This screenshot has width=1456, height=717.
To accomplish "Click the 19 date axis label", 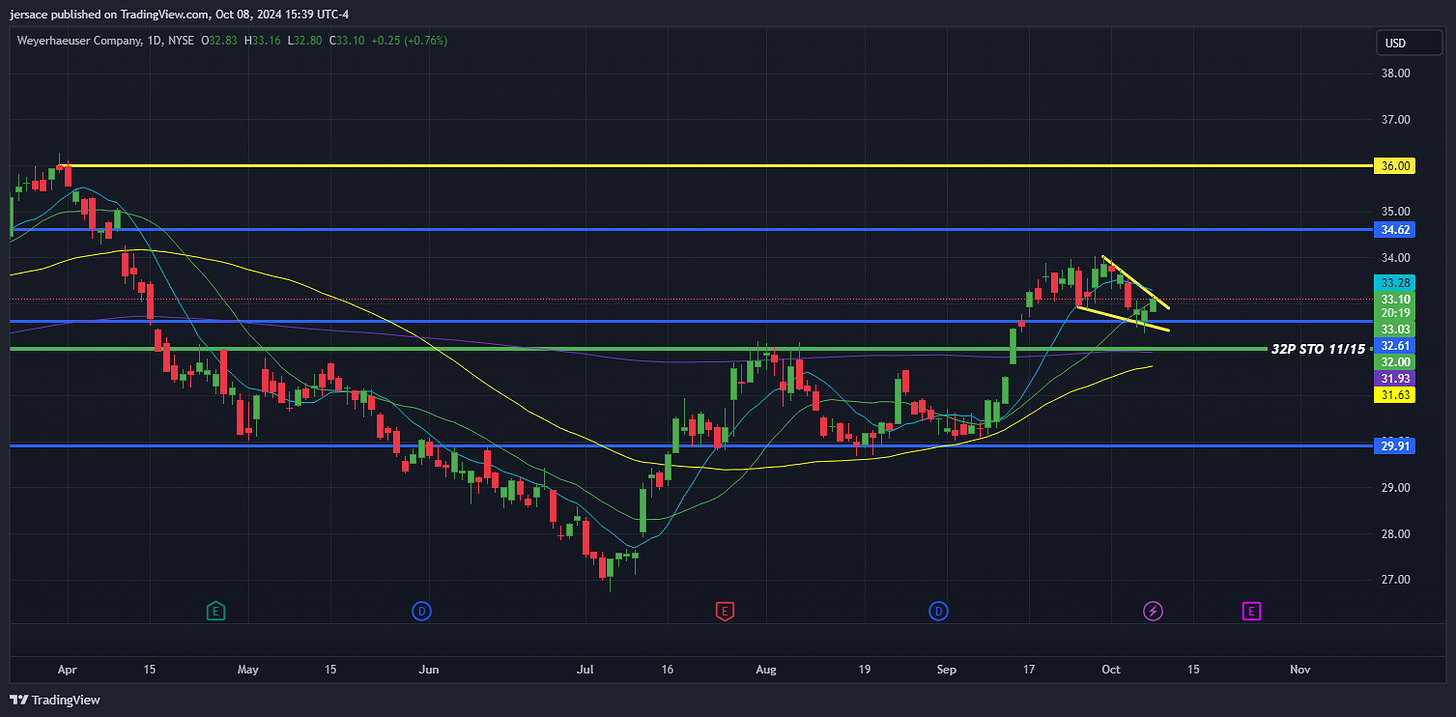I will [x=865, y=669].
